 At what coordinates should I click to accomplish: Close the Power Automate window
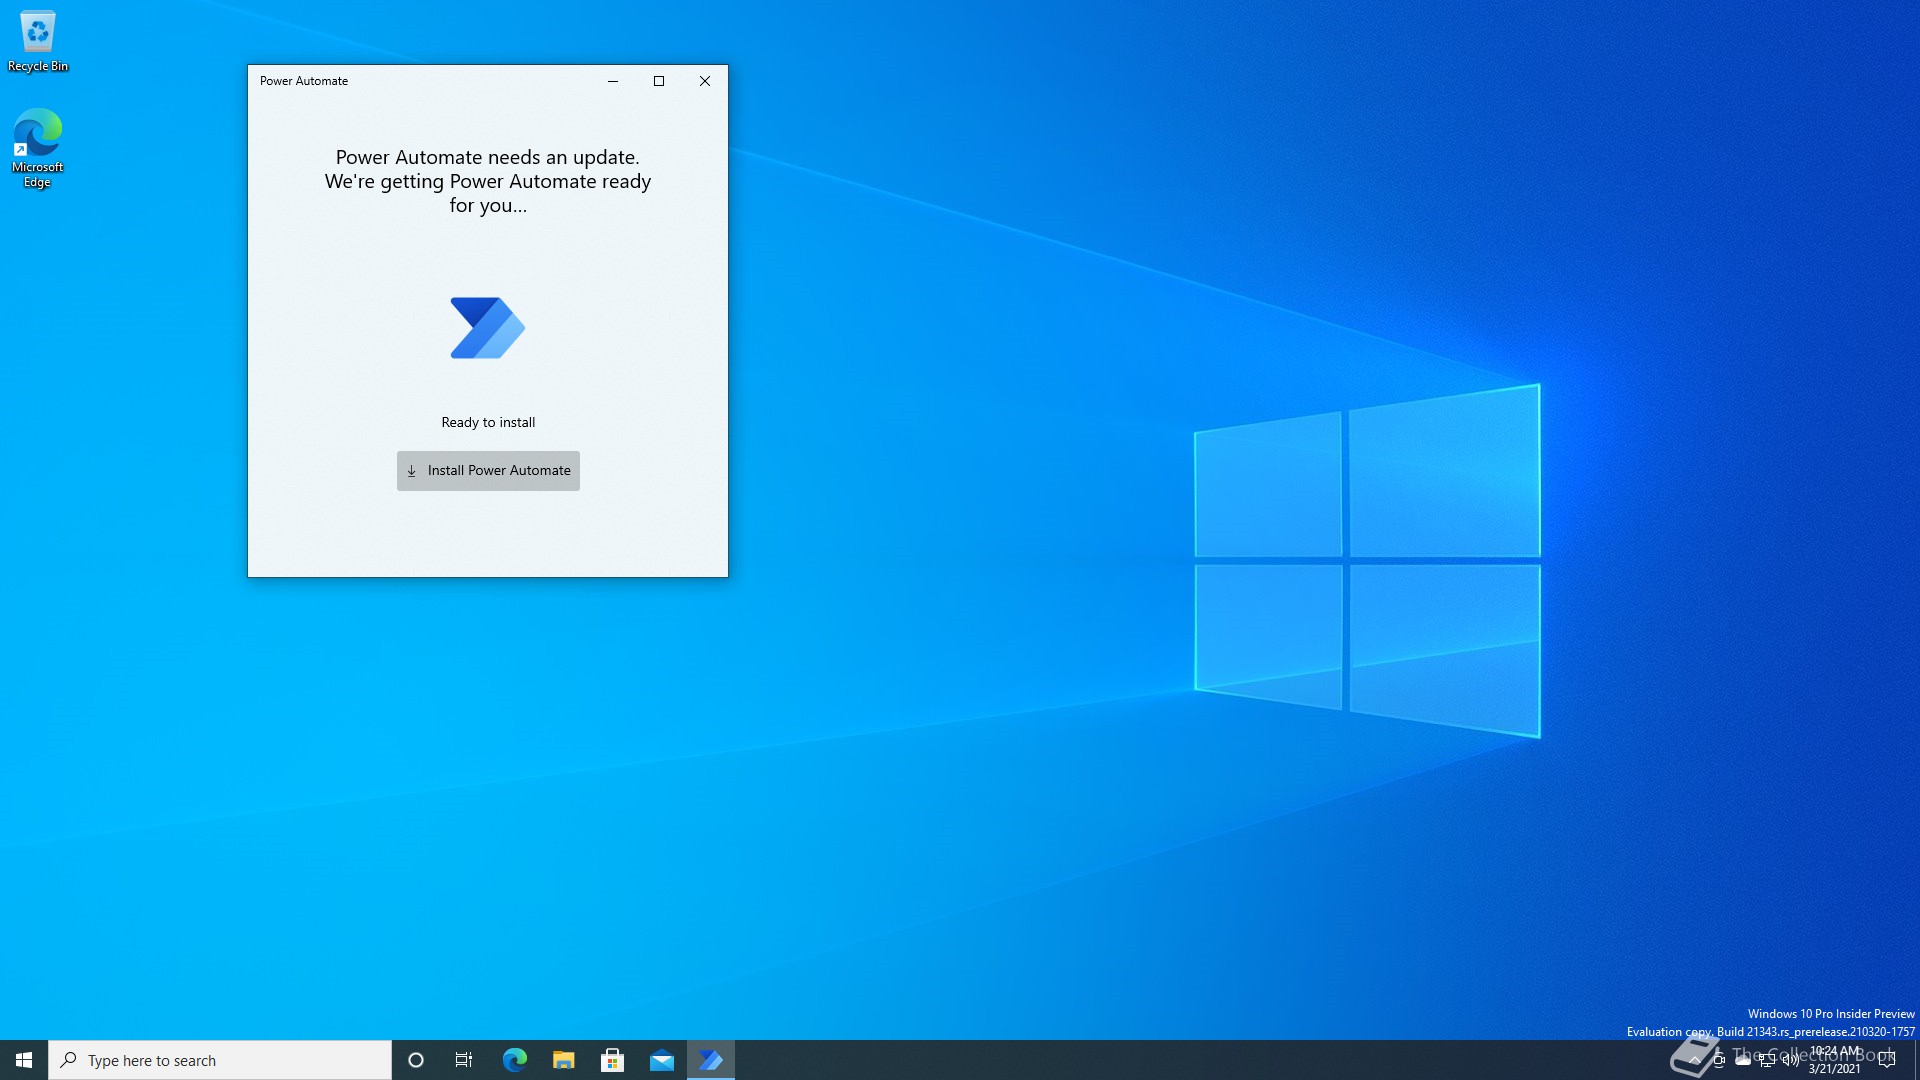pos(705,81)
